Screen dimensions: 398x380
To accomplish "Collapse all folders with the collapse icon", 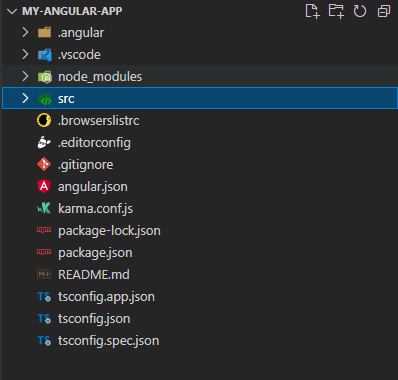I will click(x=384, y=11).
